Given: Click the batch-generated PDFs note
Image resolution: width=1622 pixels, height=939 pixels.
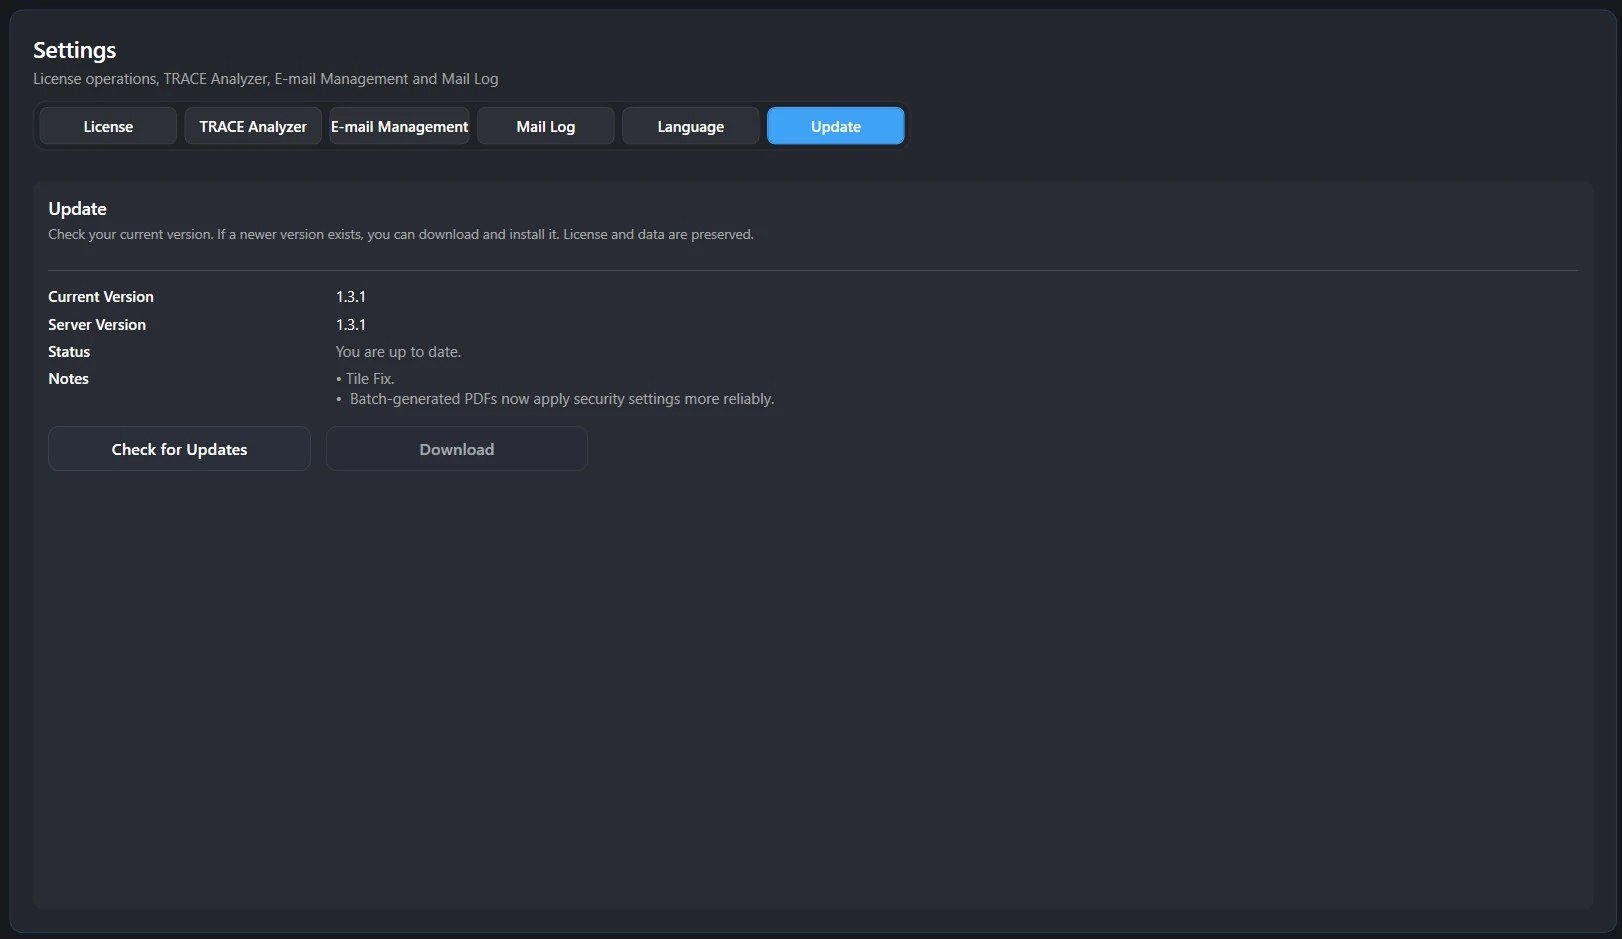Looking at the screenshot, I should click(561, 399).
